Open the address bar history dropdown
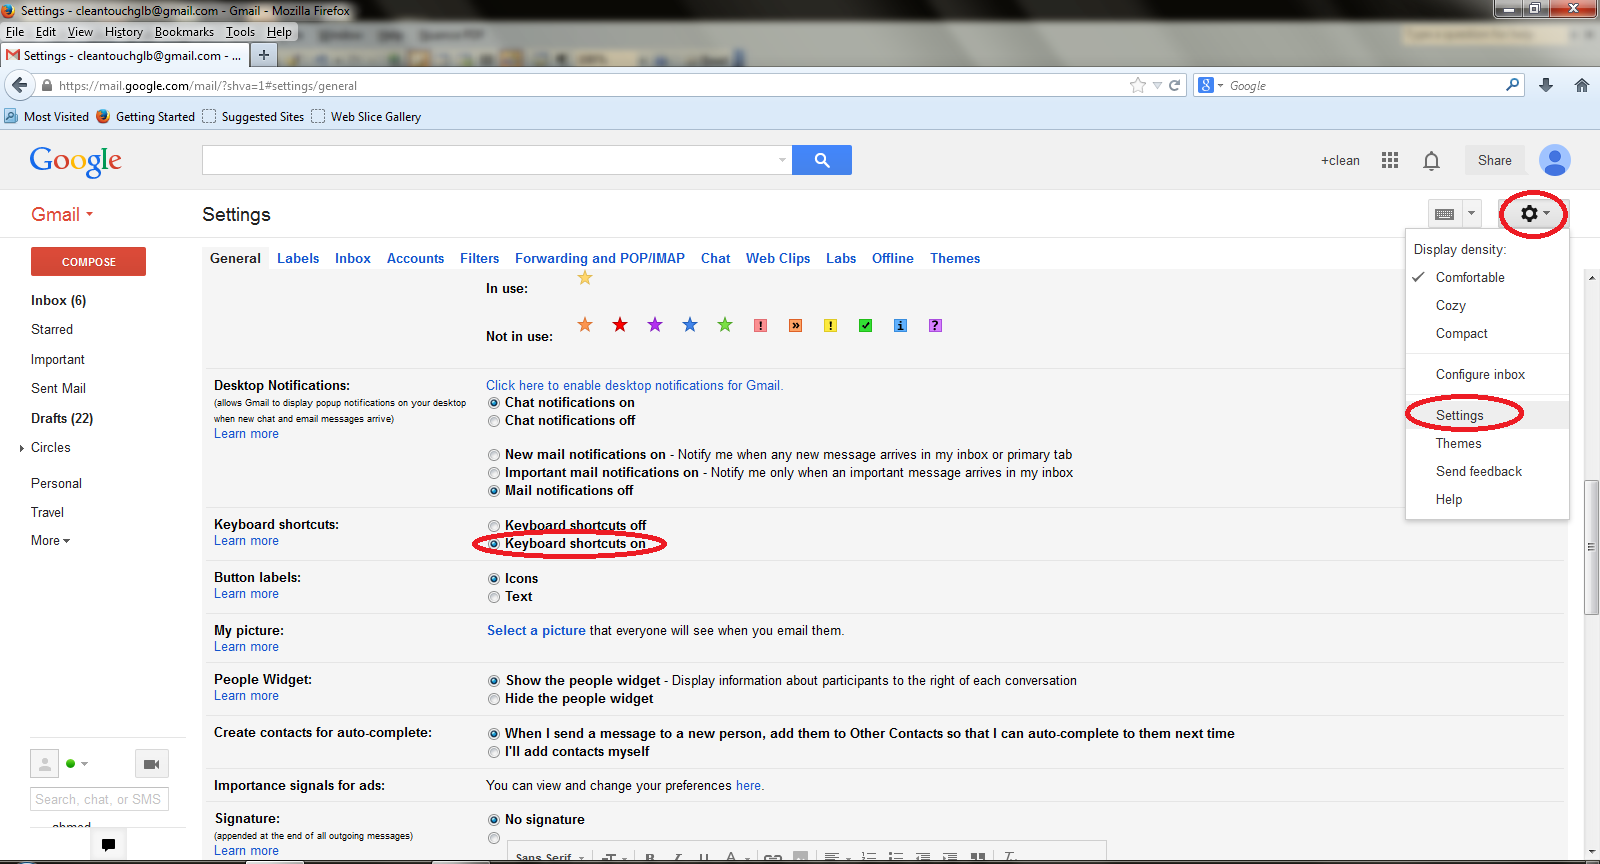1600x864 pixels. tap(1157, 85)
